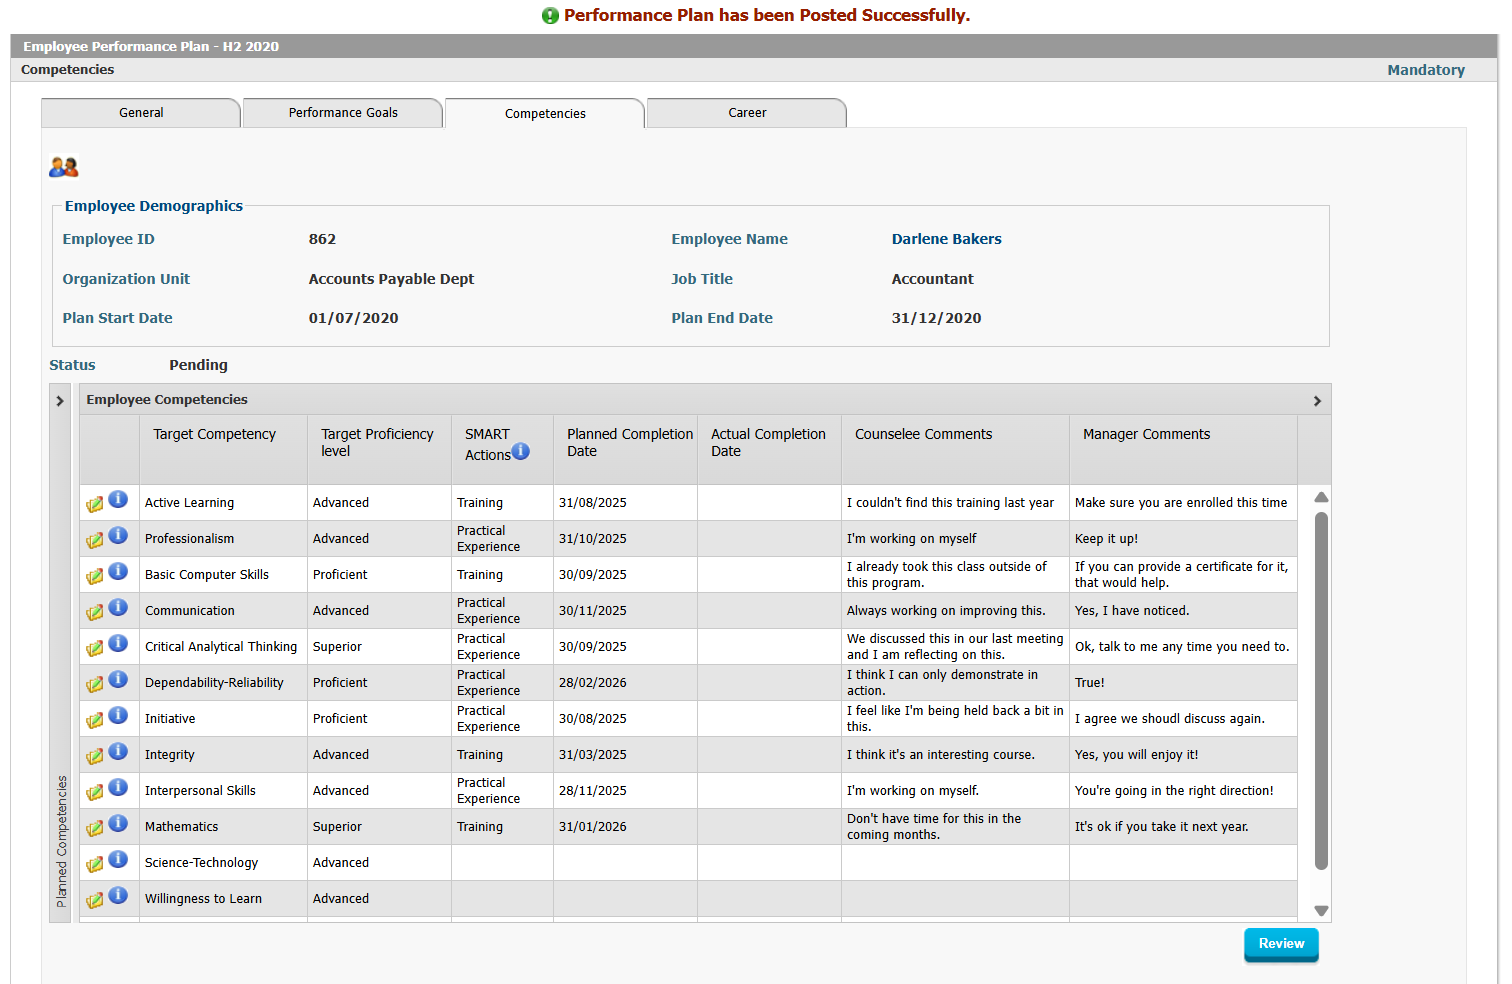Click the date 31/01/2026
Screen dimensions: 1512x984
pos(593,827)
